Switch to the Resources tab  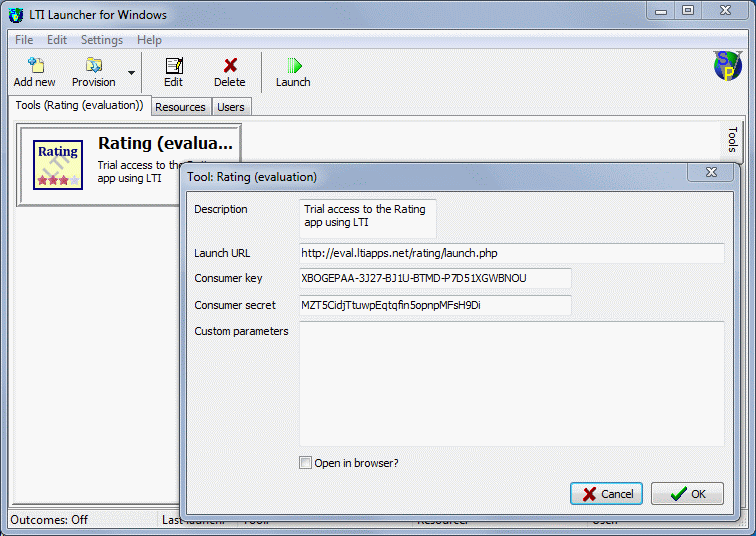pyautogui.click(x=180, y=107)
